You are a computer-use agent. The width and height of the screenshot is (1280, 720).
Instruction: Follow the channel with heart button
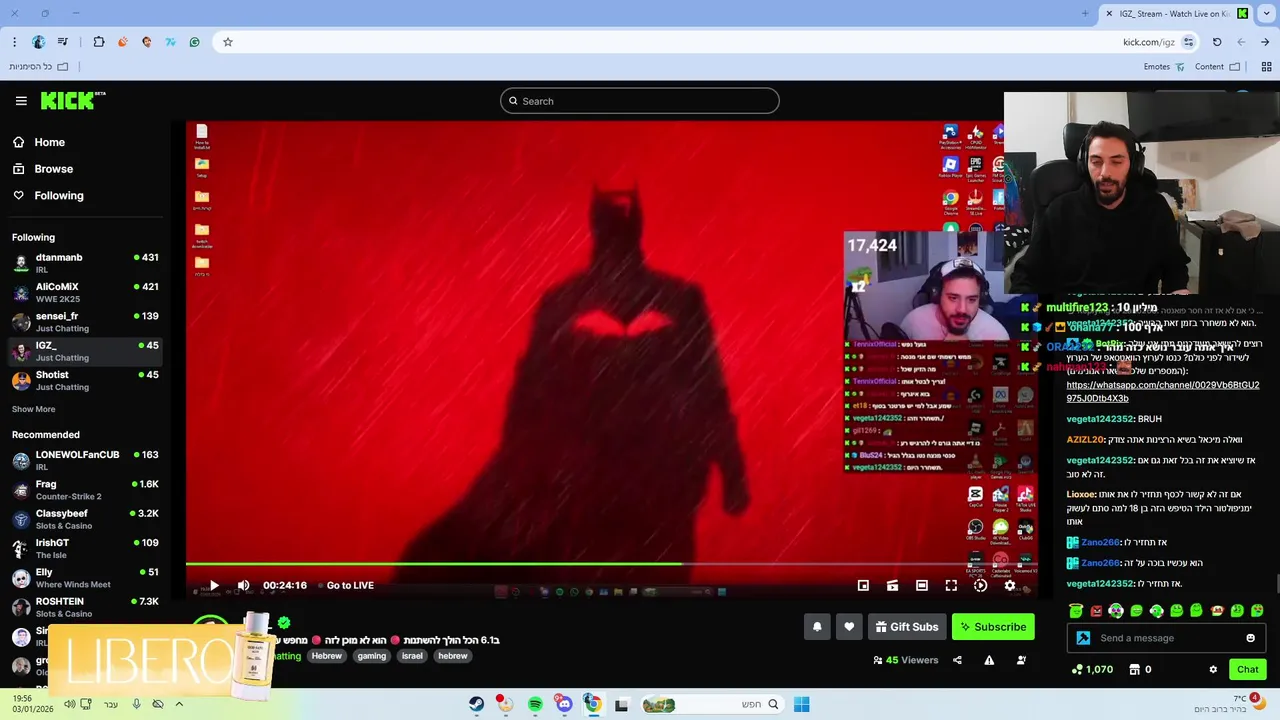[x=849, y=627]
